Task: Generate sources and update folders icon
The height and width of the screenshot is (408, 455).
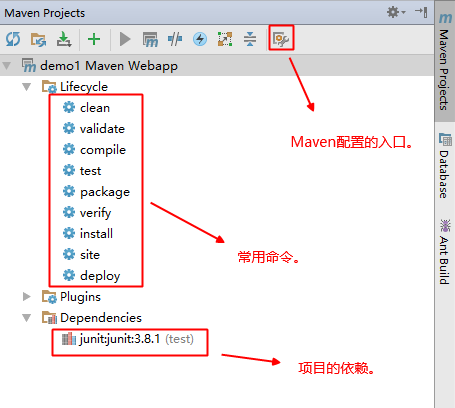Action: (x=38, y=39)
